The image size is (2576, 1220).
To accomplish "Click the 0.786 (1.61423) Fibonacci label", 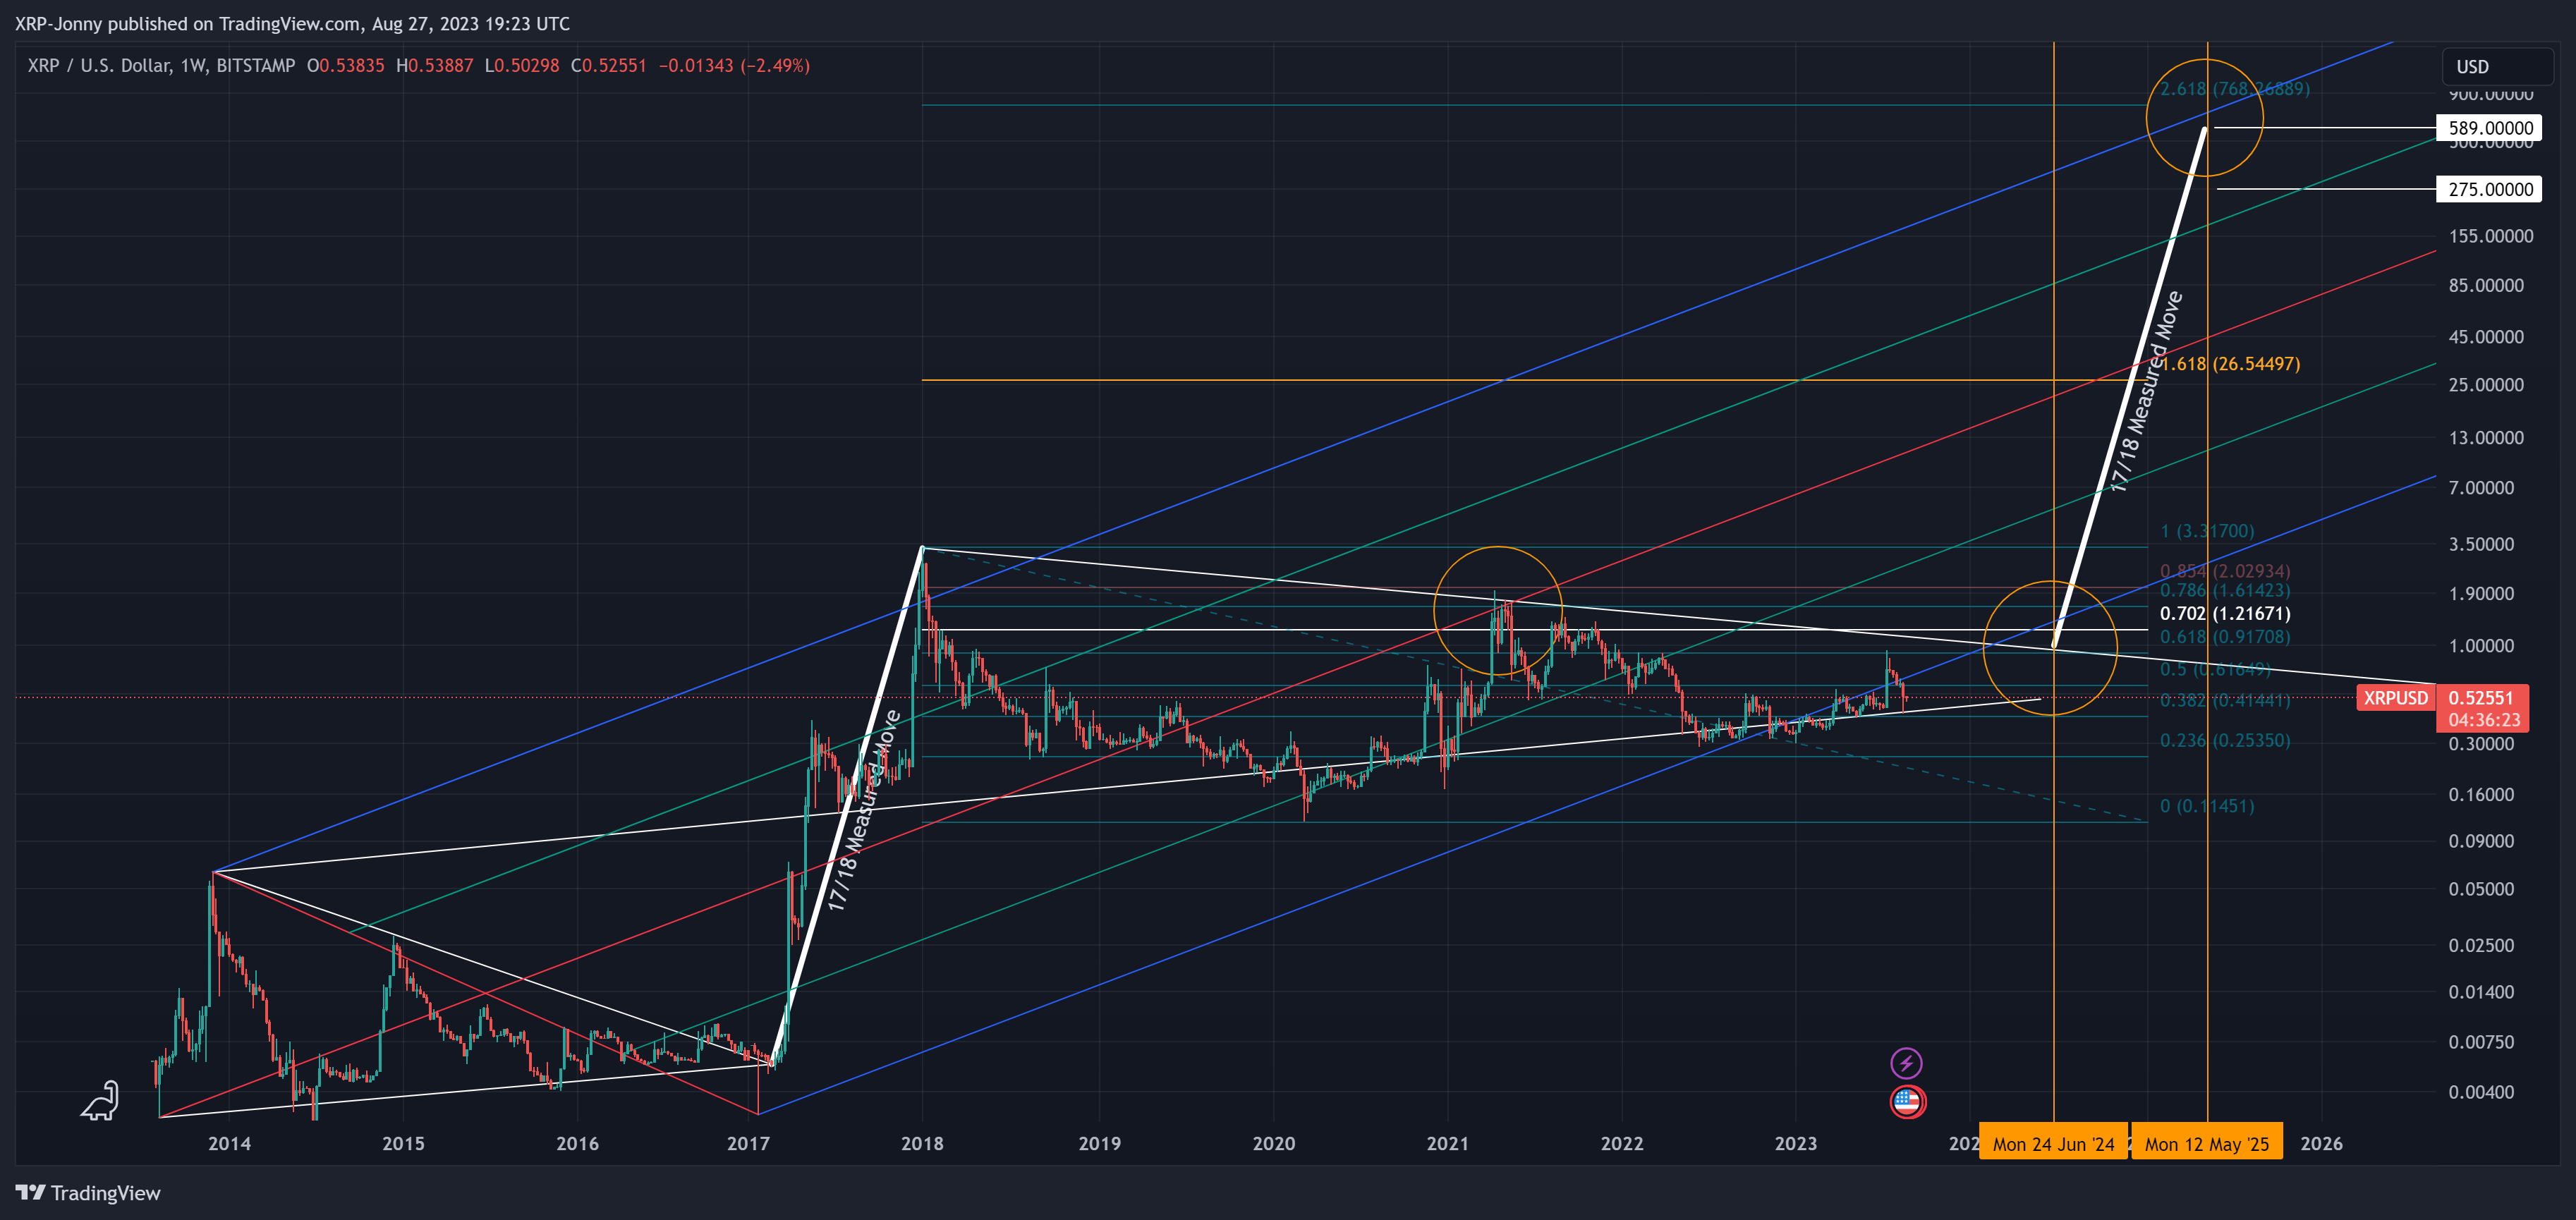I will click(2225, 590).
